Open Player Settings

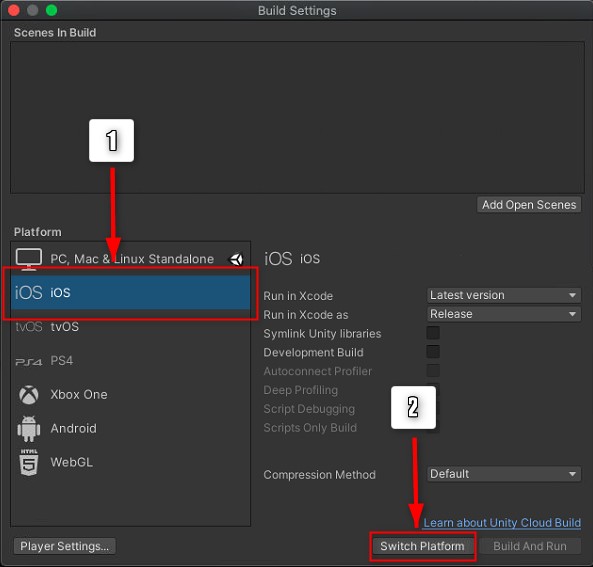click(65, 546)
